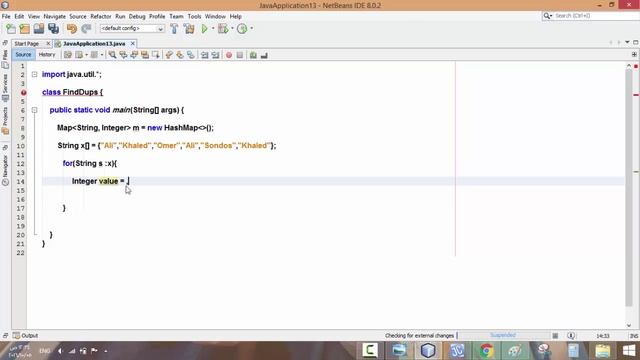Image resolution: width=640 pixels, height=360 pixels.
Task: Click the notifications icon in status bar
Action: pos(571,336)
